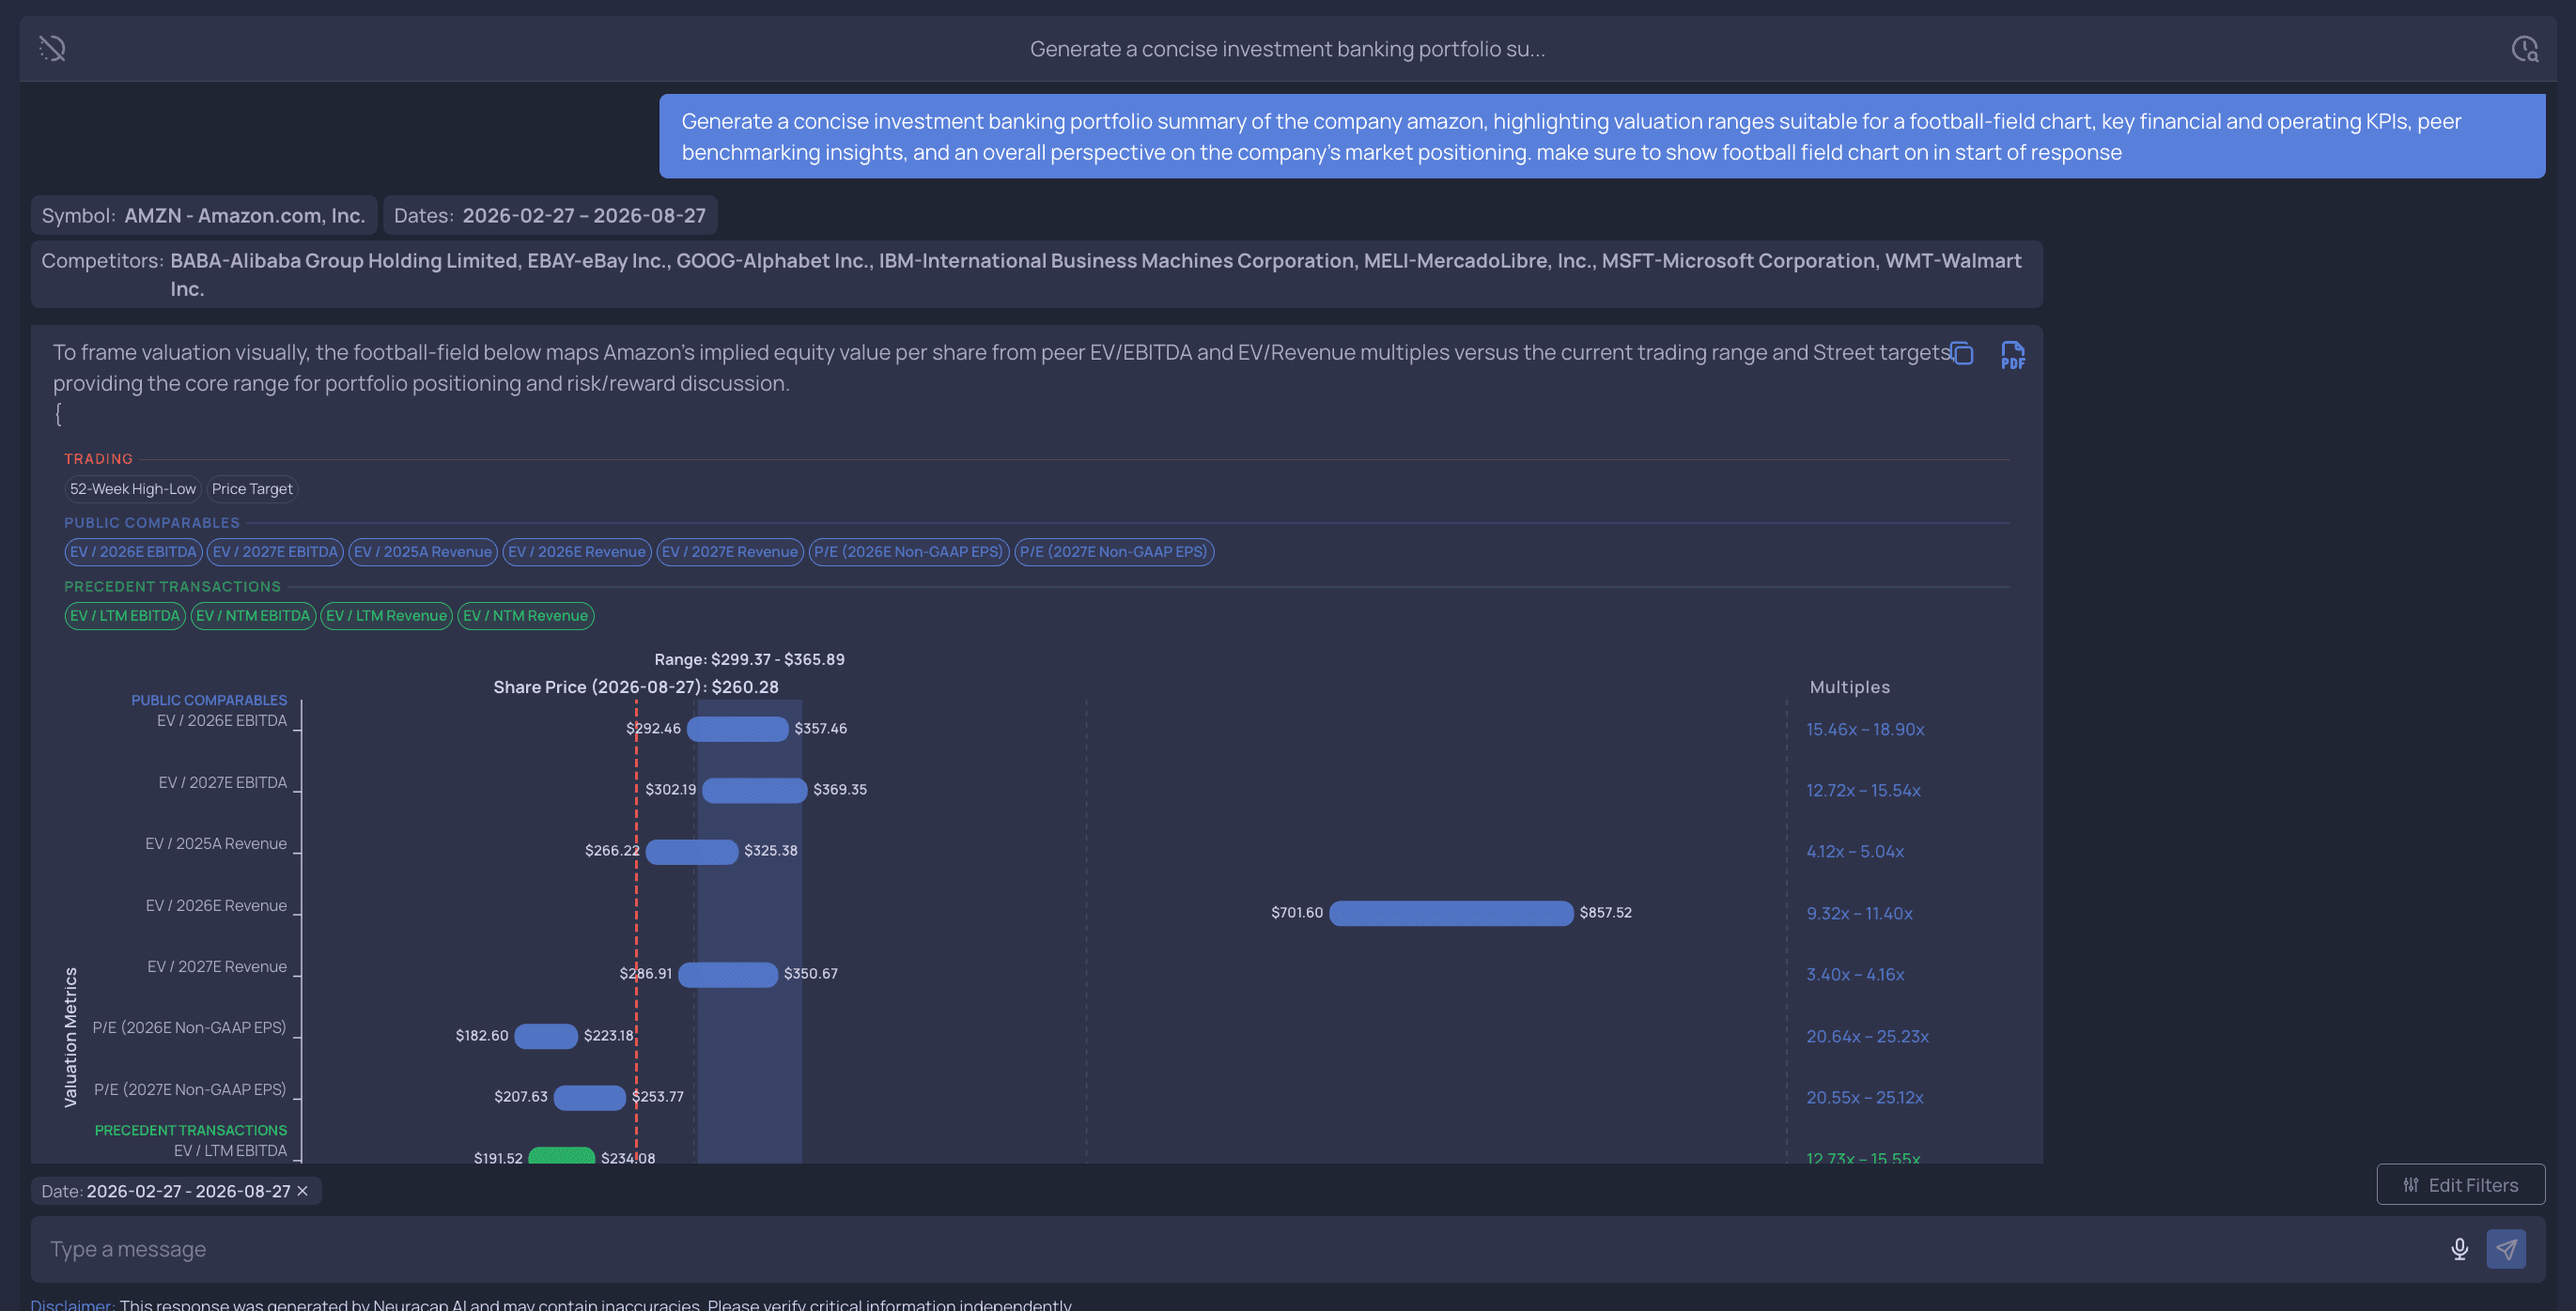The image size is (2576, 1311).
Task: Open the Edit Filters button
Action: pyautogui.click(x=2460, y=1185)
